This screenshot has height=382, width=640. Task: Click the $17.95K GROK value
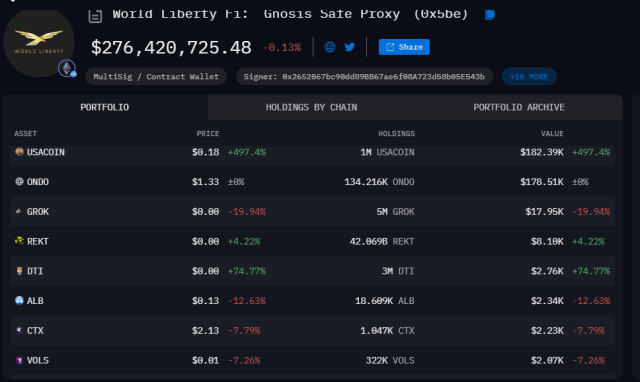pyautogui.click(x=544, y=212)
